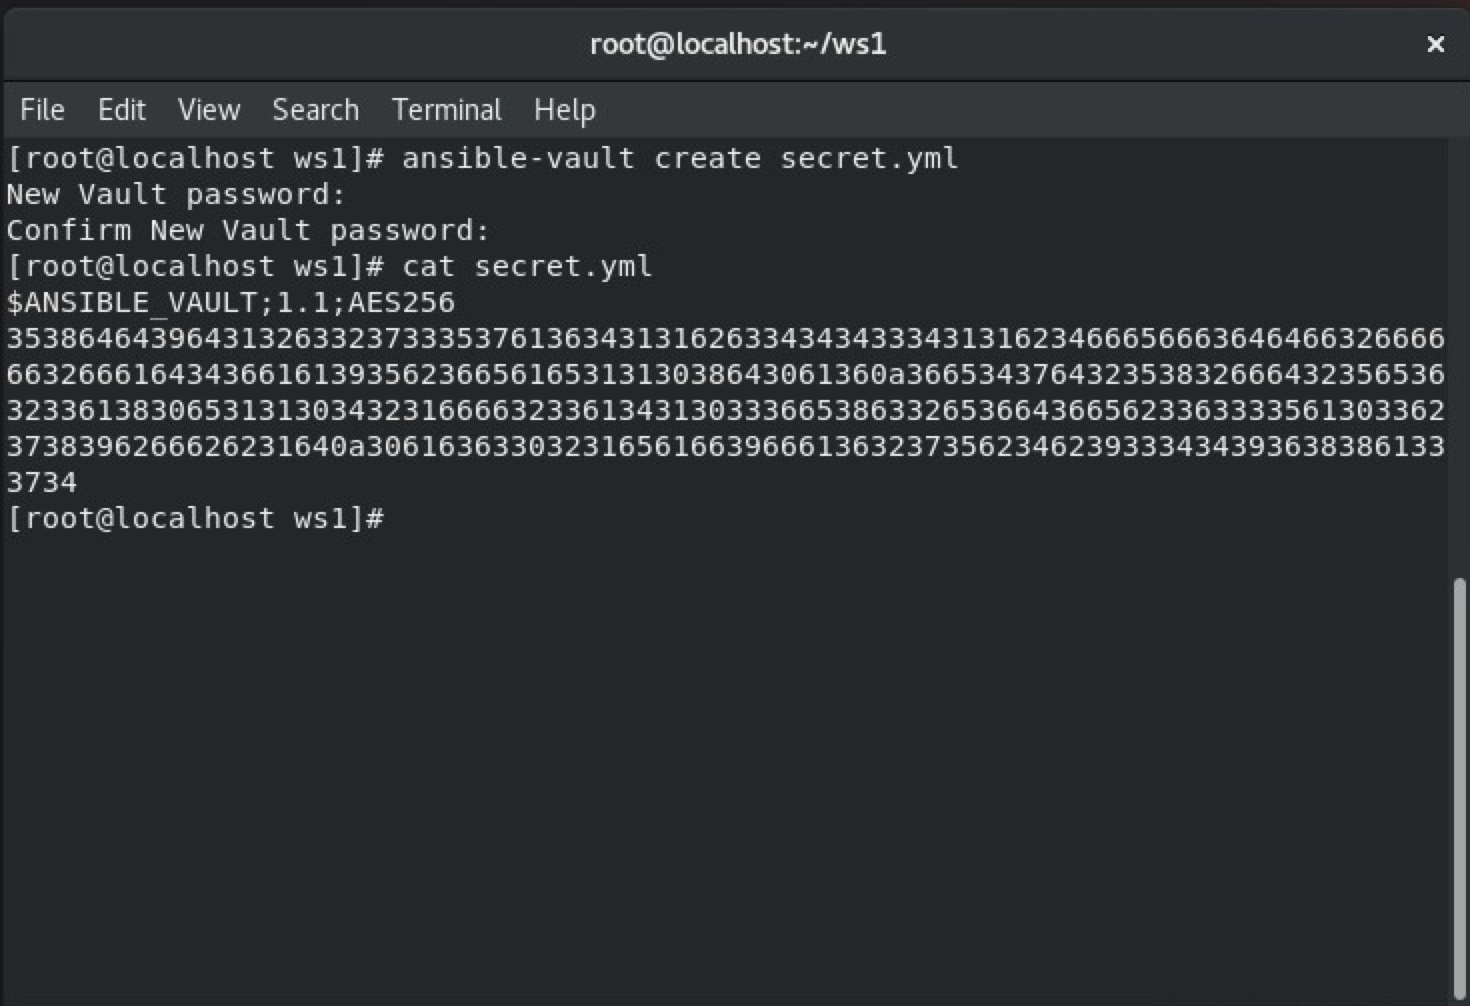The image size is (1470, 1006).
Task: Open the File menu
Action: click(42, 110)
